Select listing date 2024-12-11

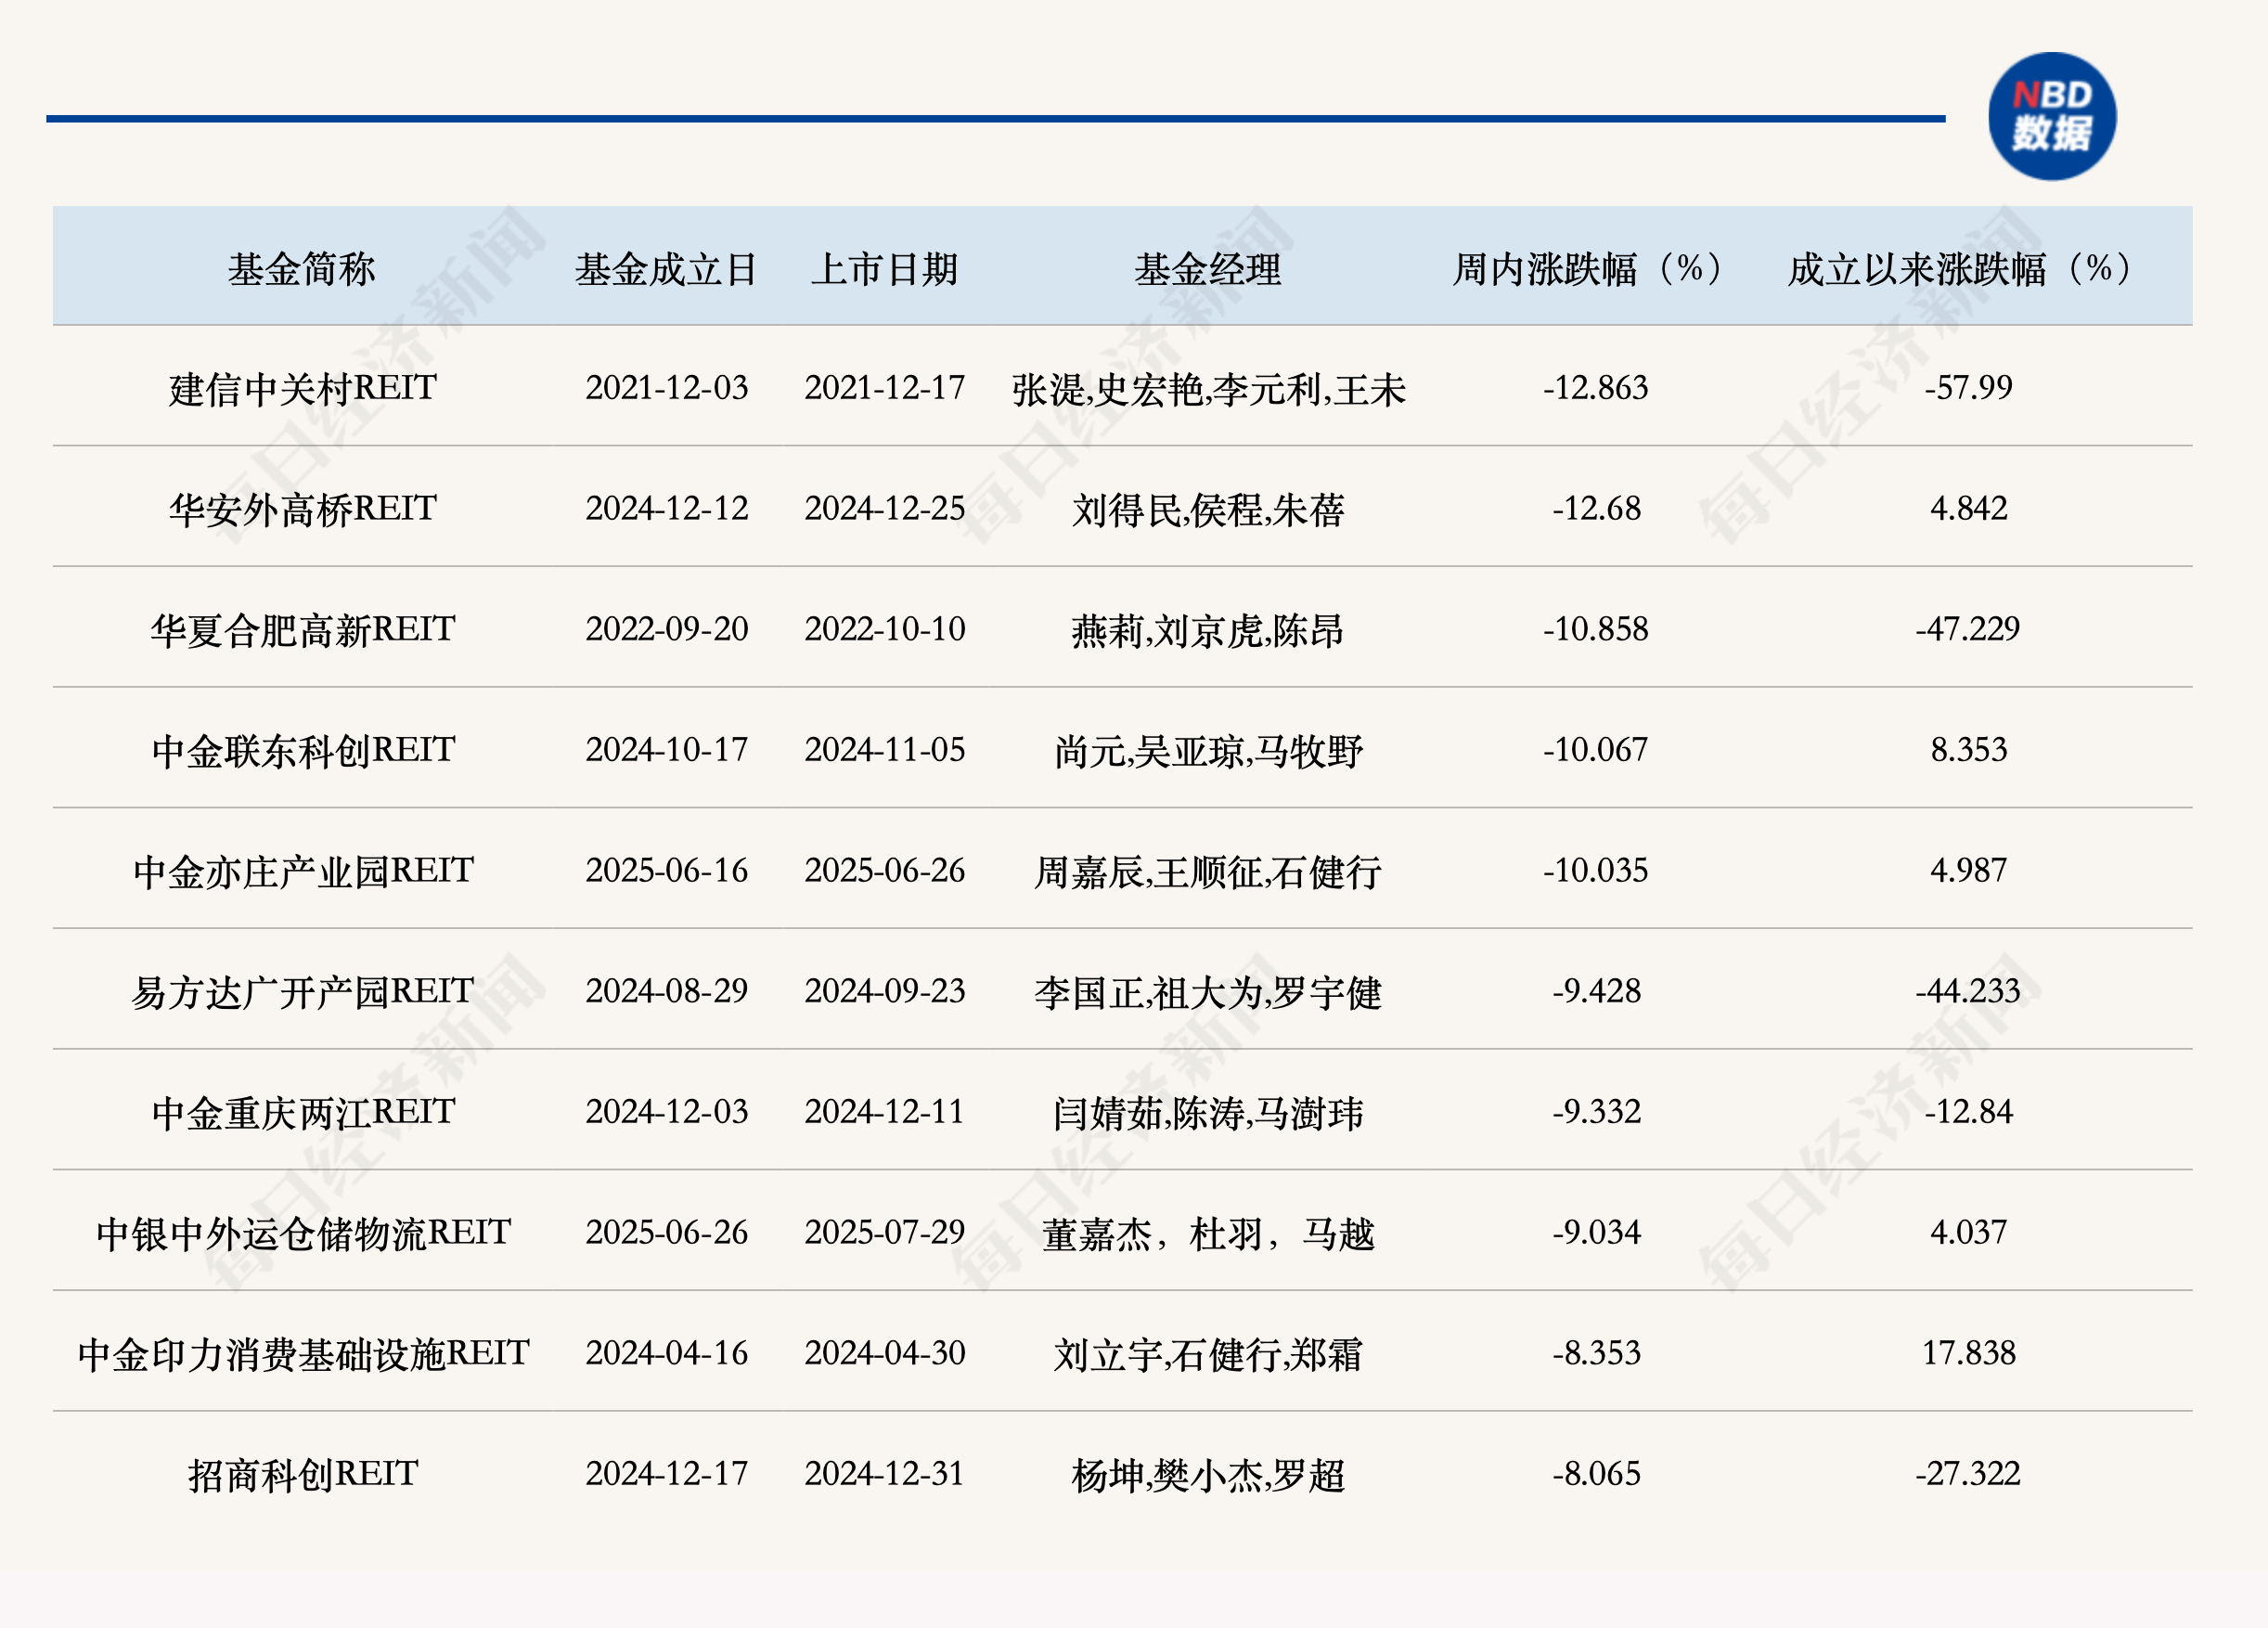pyautogui.click(x=885, y=1112)
